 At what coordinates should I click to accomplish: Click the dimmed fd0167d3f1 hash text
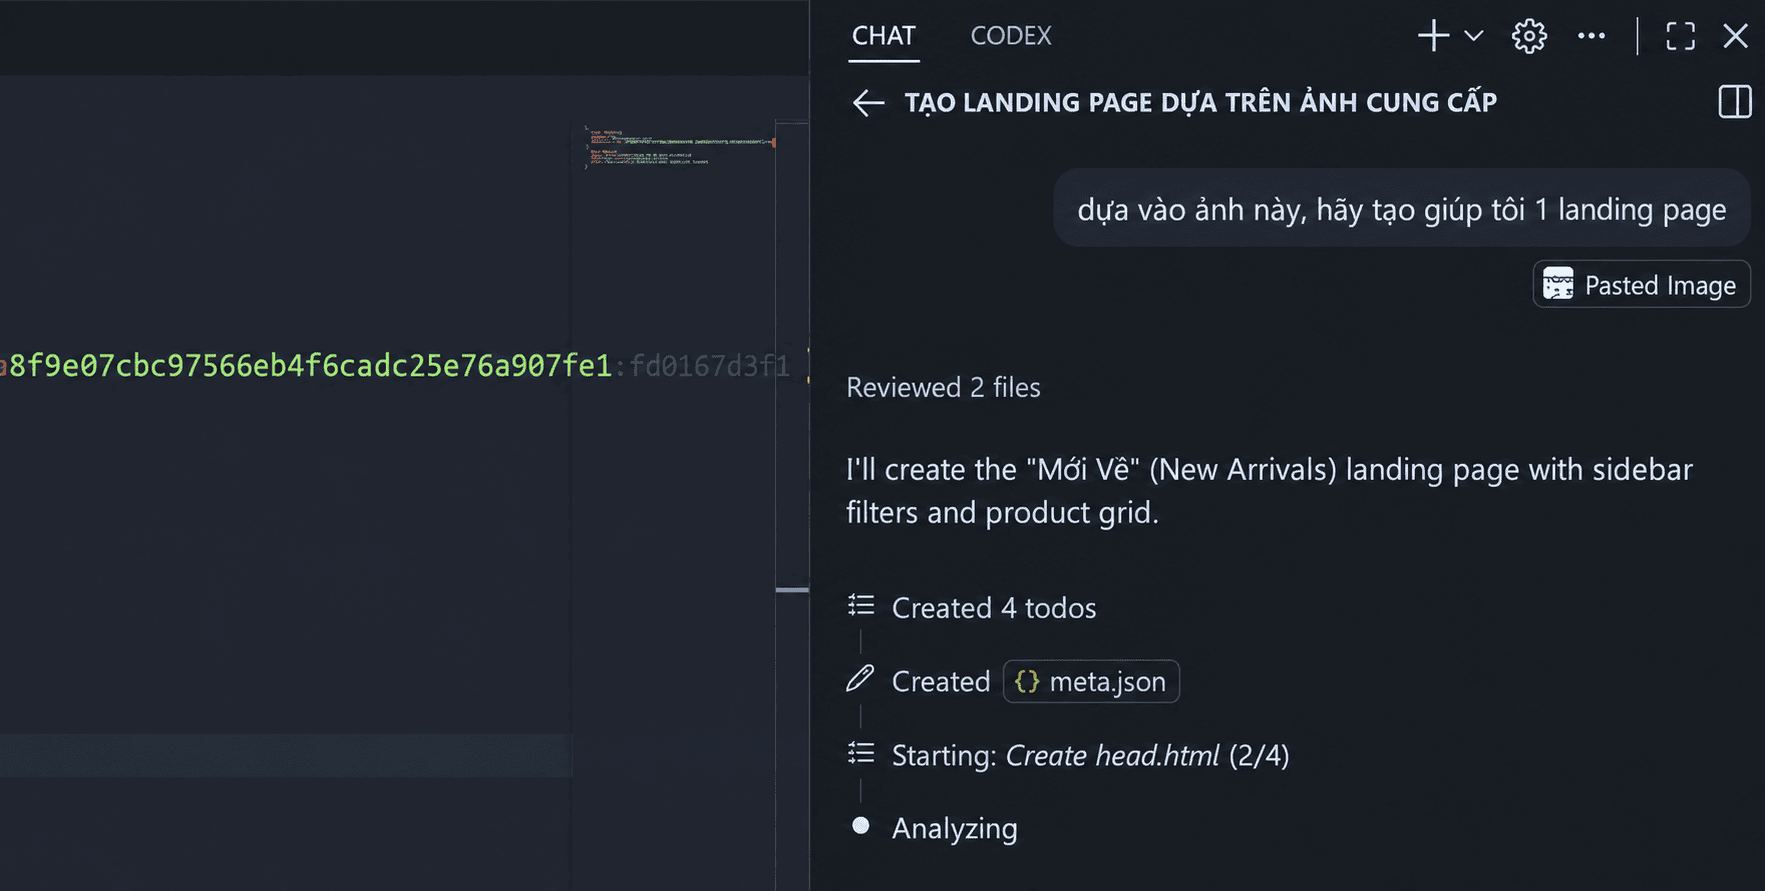(710, 366)
